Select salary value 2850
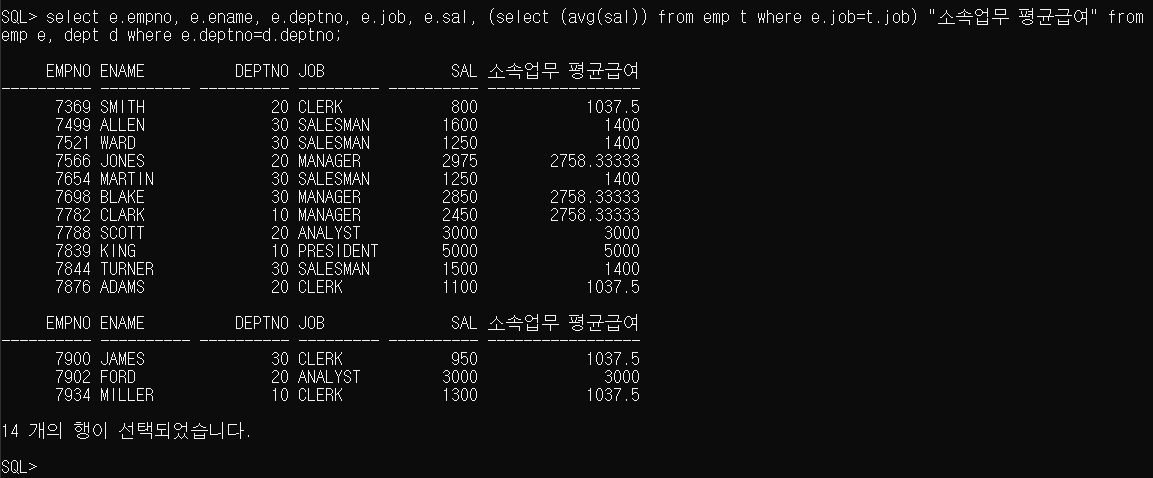Screen dimensions: 1153x478 [x=460, y=197]
